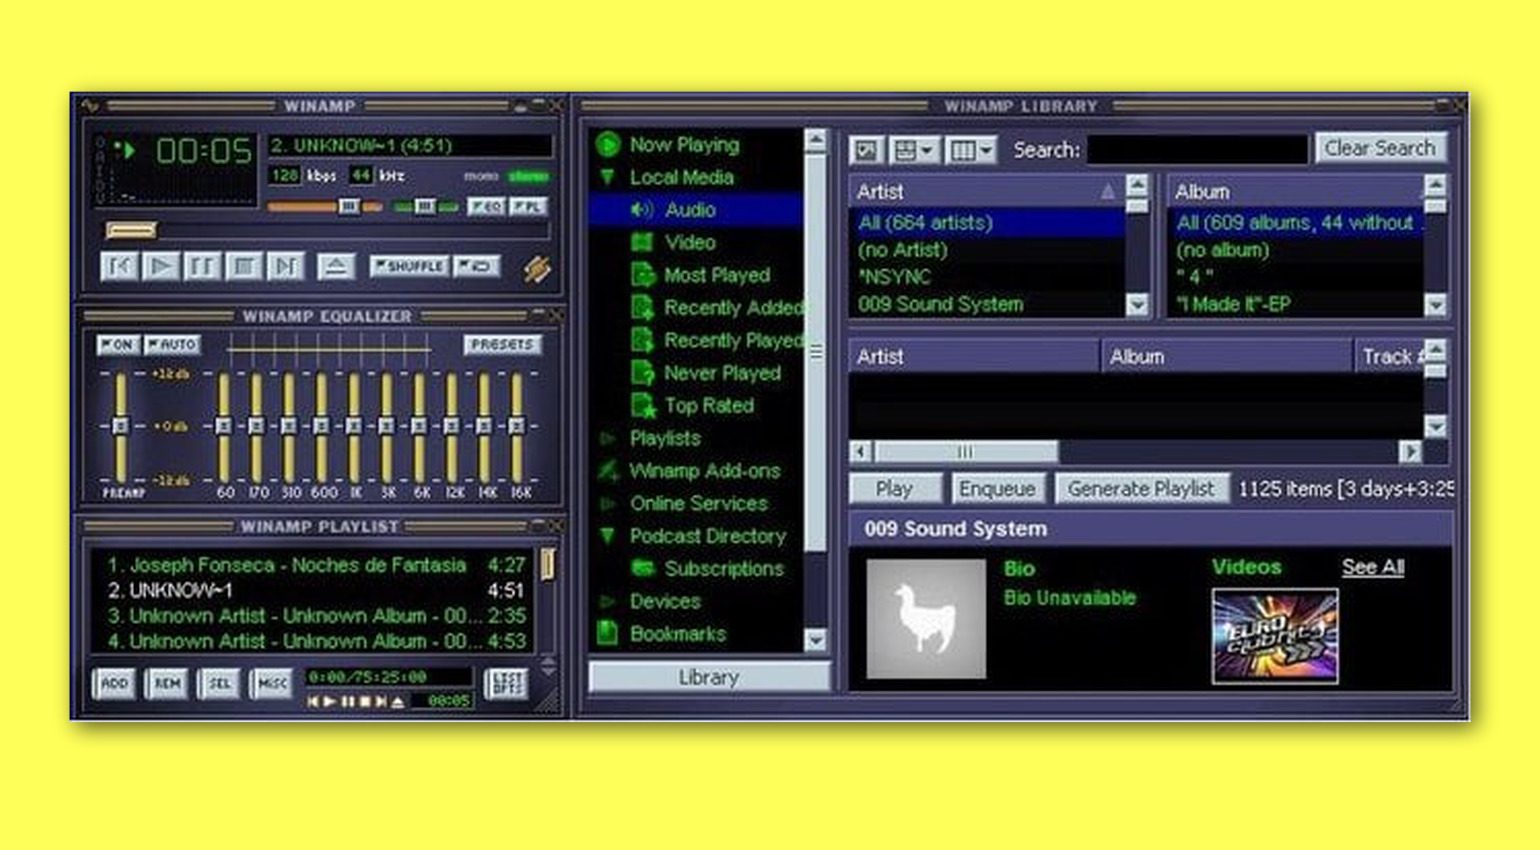Expand the Online Services node
The height and width of the screenshot is (850, 1540).
[x=607, y=504]
